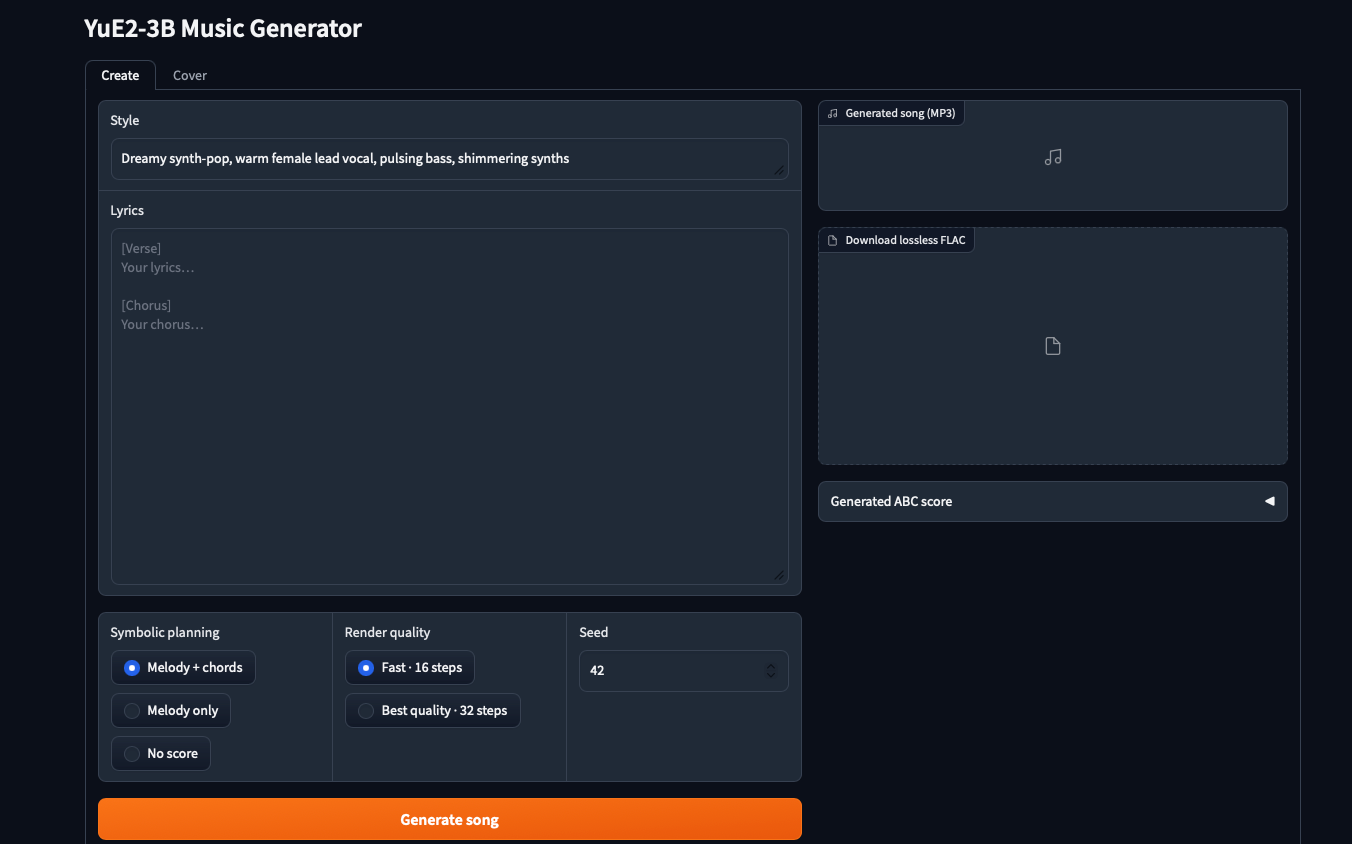Click the Lyrics label text
Screen dimensions: 1352x844
point(127,211)
